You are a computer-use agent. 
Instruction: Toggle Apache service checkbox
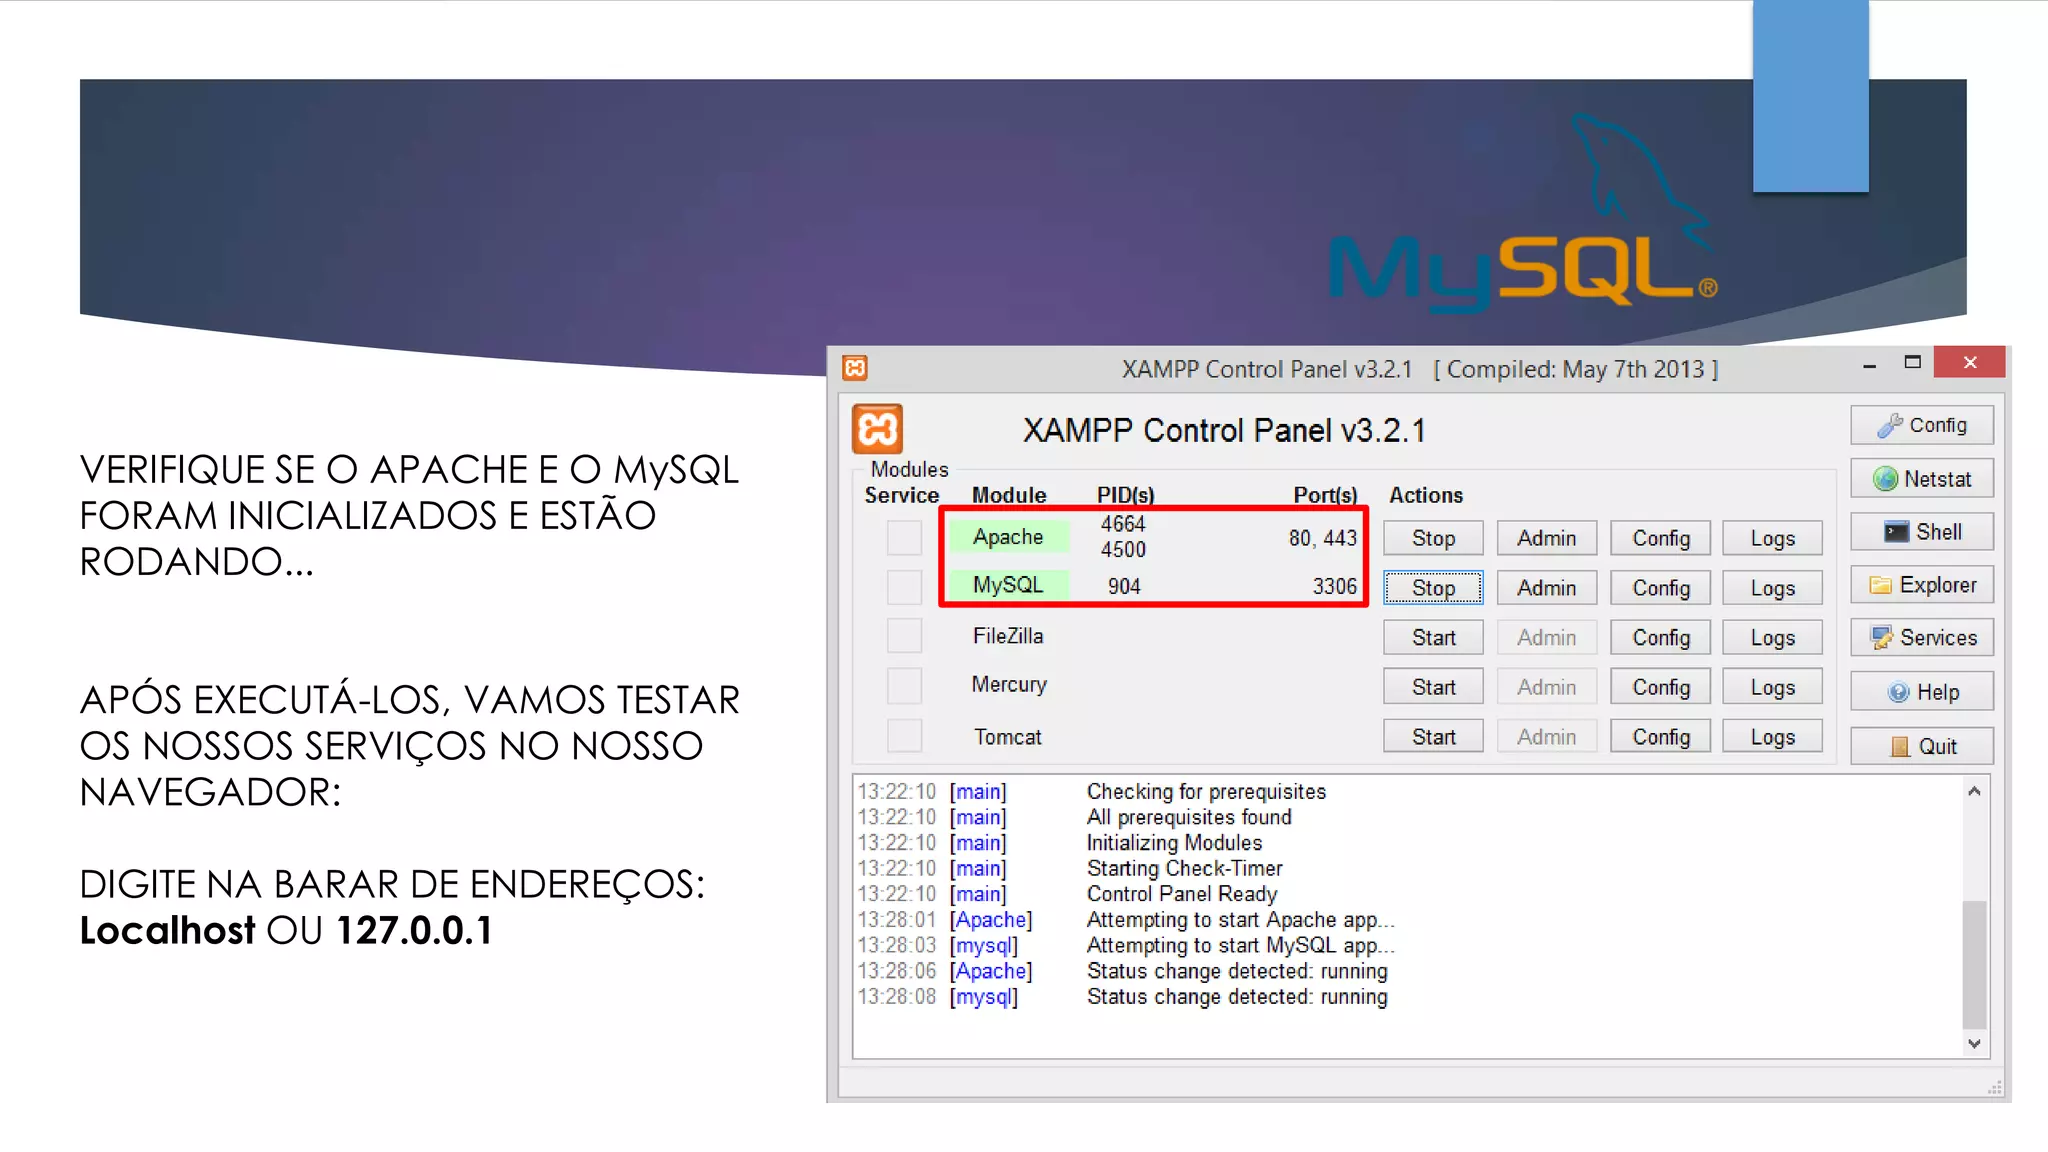pos(904,538)
